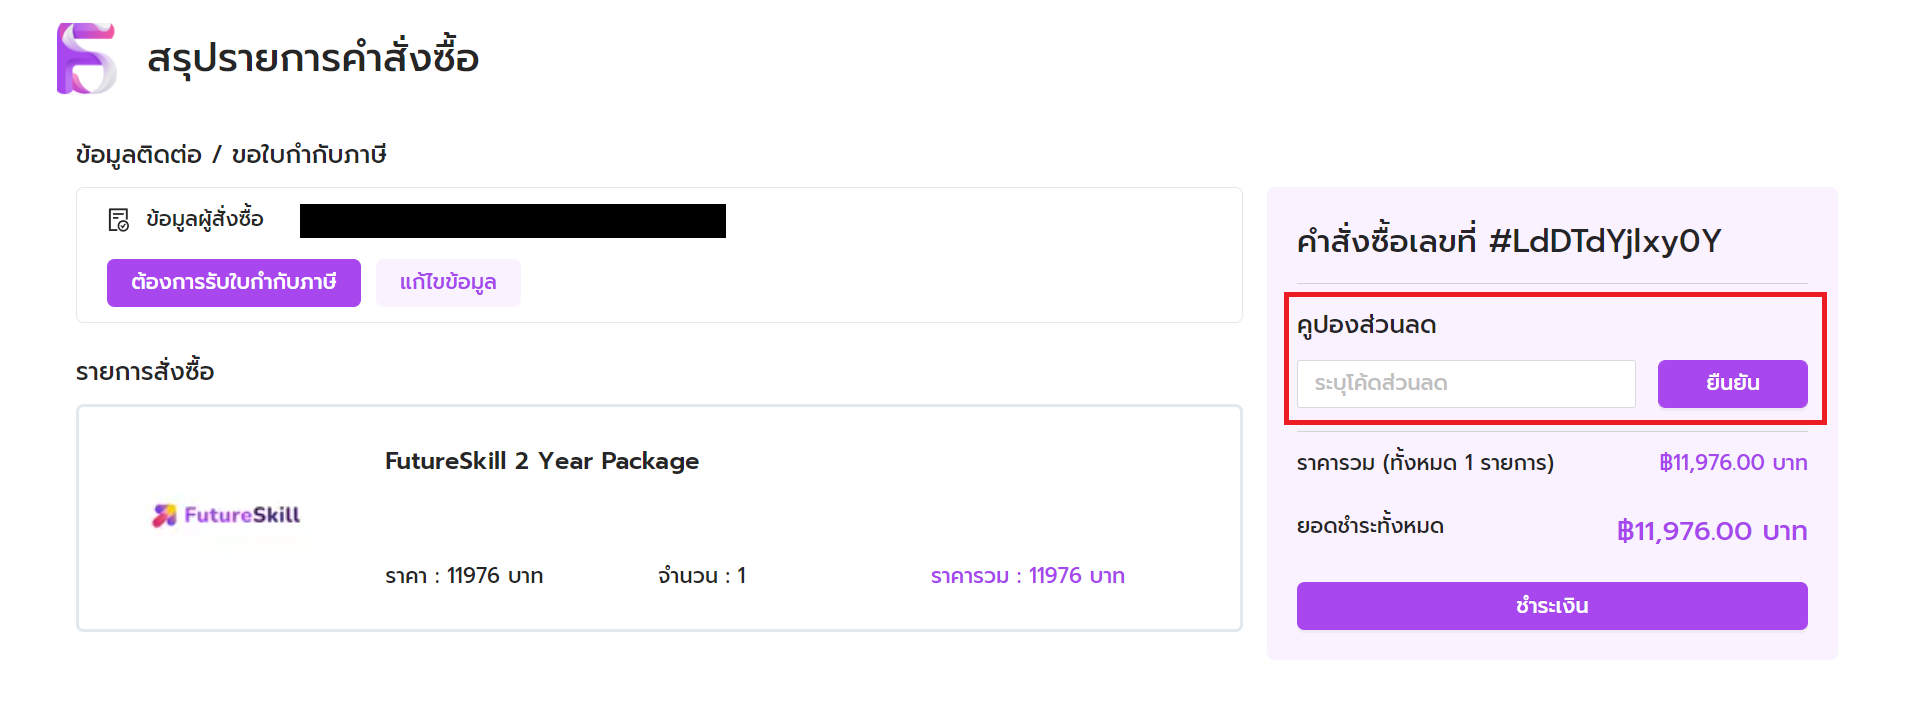The image size is (1917, 721).
Task: Open the แก้ไขข้อมูล edit info button
Action: click(448, 283)
